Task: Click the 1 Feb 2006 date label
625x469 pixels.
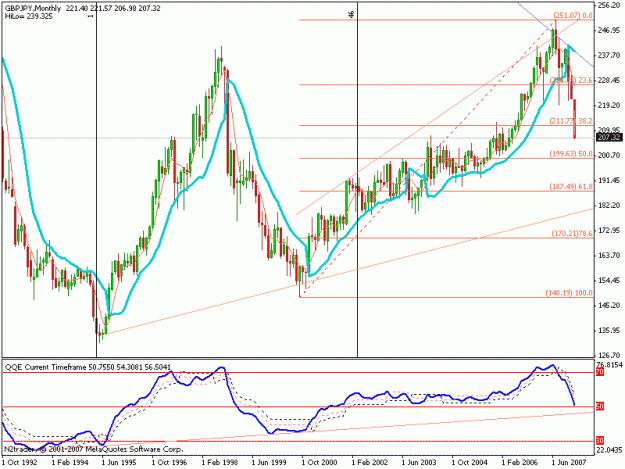Action: tap(519, 462)
